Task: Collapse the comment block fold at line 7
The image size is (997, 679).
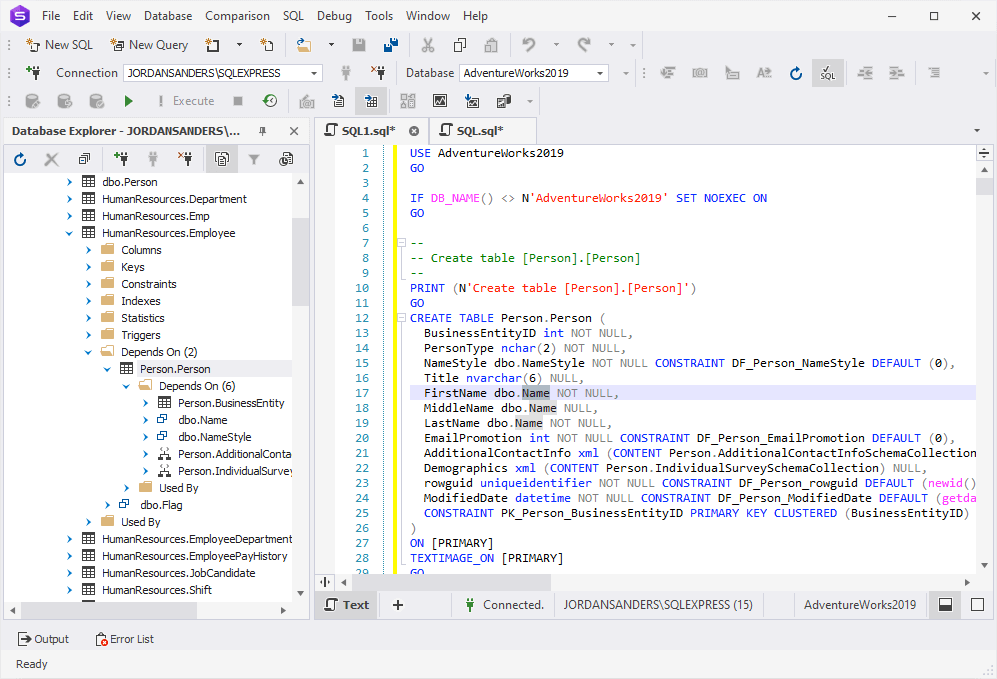Action: click(x=401, y=243)
